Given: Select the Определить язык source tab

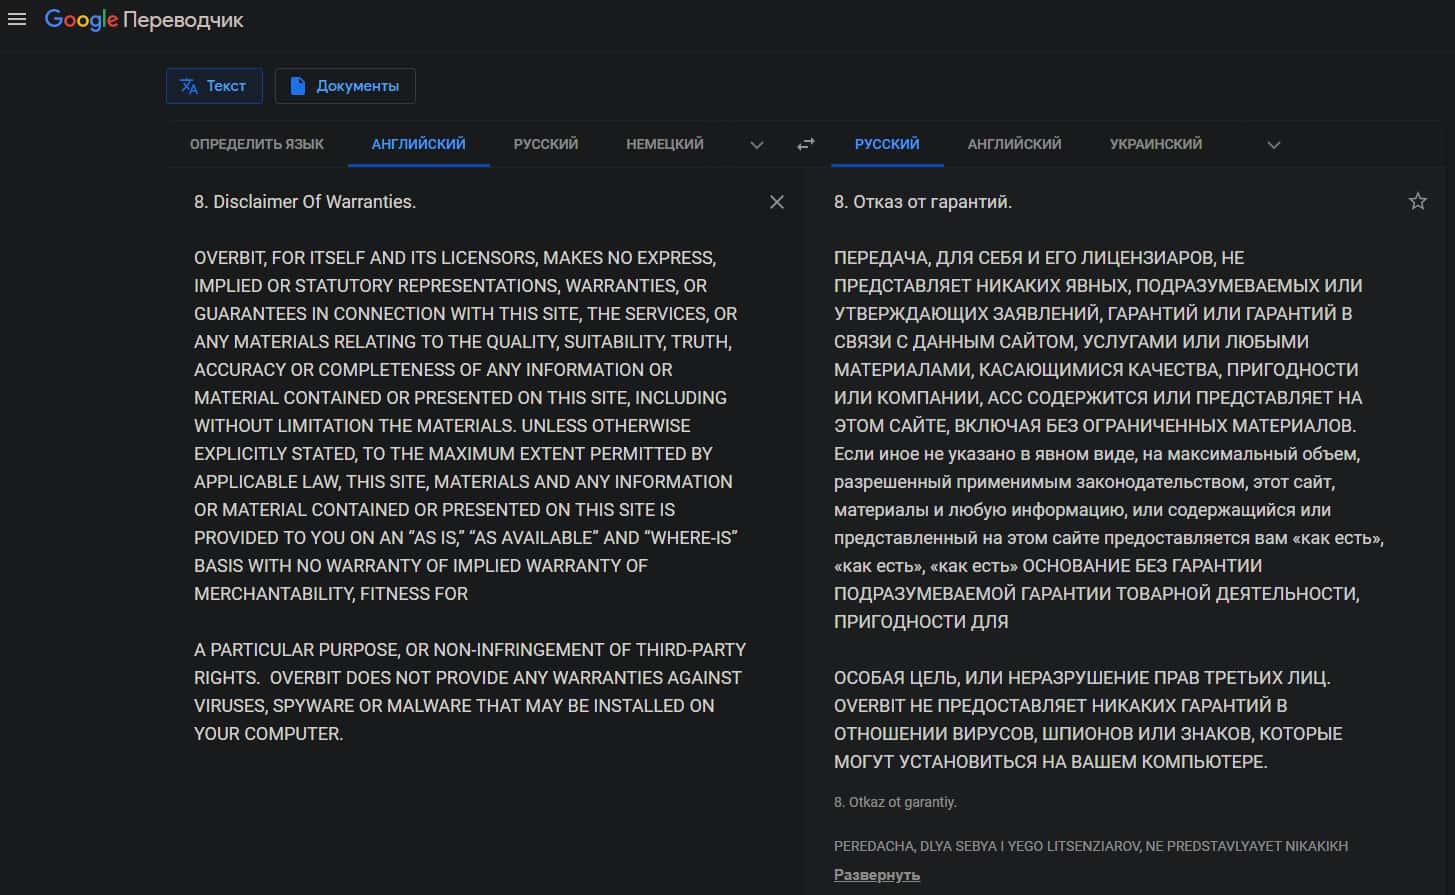Looking at the screenshot, I should 257,144.
